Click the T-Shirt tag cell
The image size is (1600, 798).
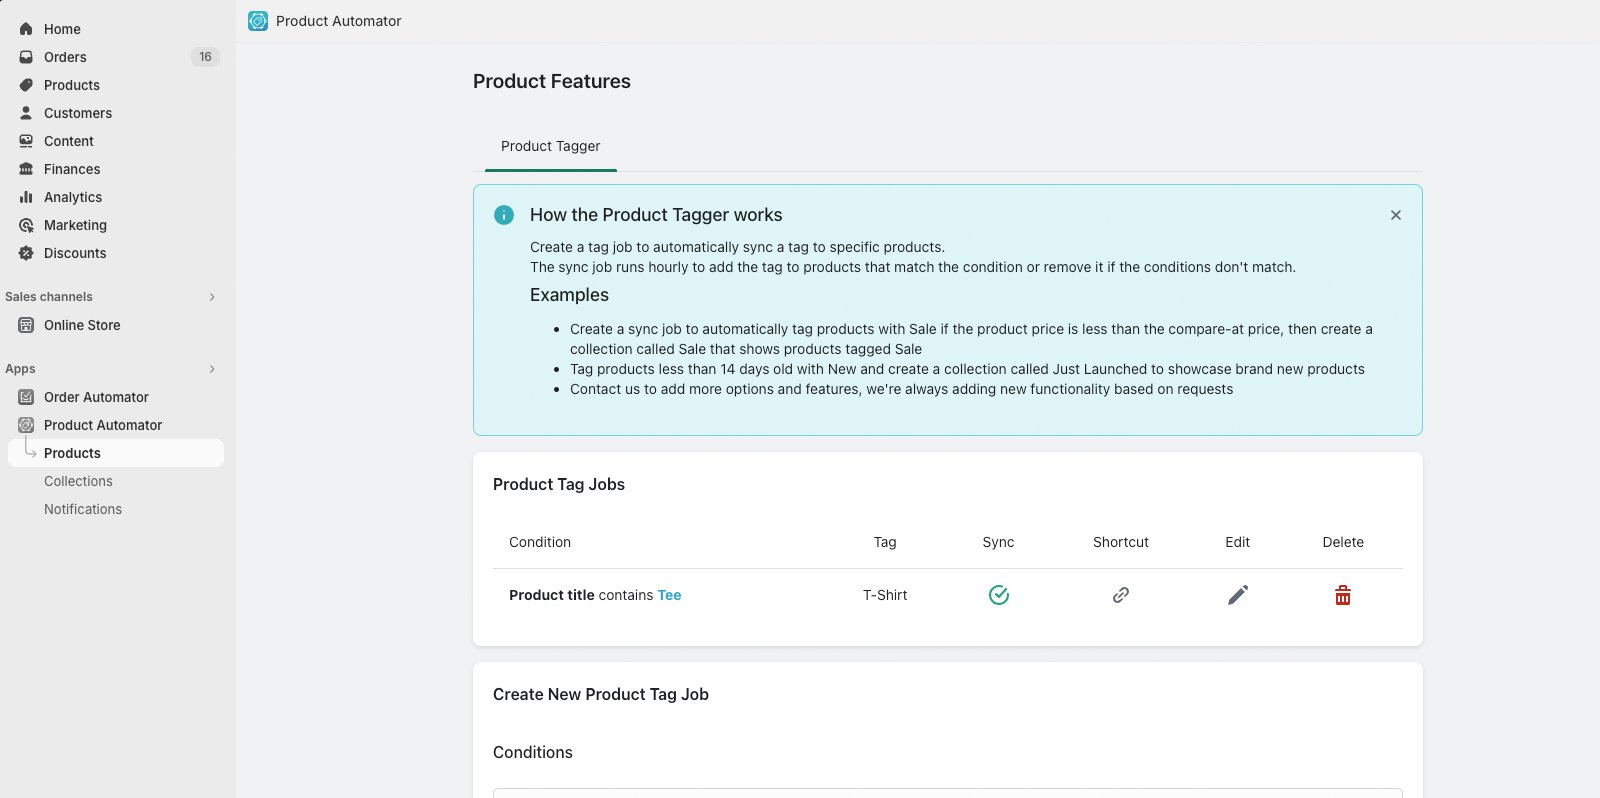click(885, 595)
